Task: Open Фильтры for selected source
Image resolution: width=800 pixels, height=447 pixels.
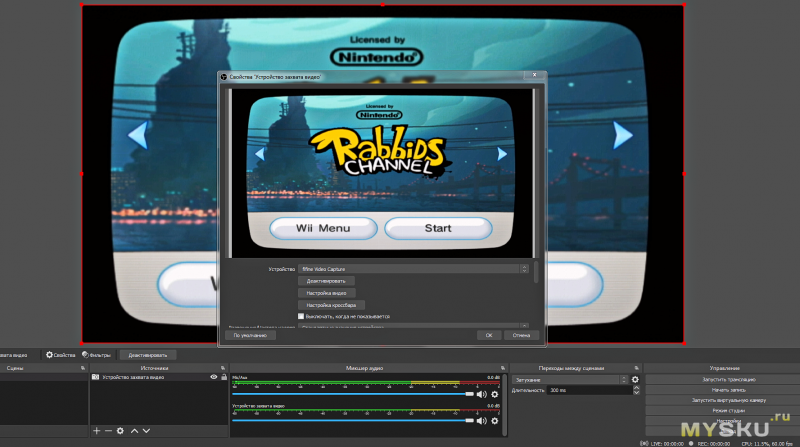Action: pyautogui.click(x=96, y=355)
